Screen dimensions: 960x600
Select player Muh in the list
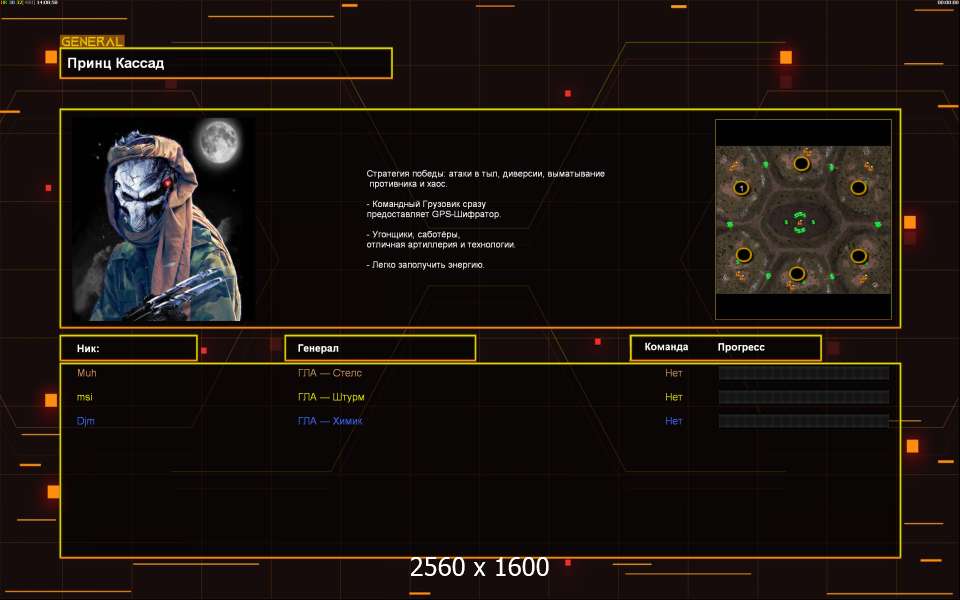[87, 373]
